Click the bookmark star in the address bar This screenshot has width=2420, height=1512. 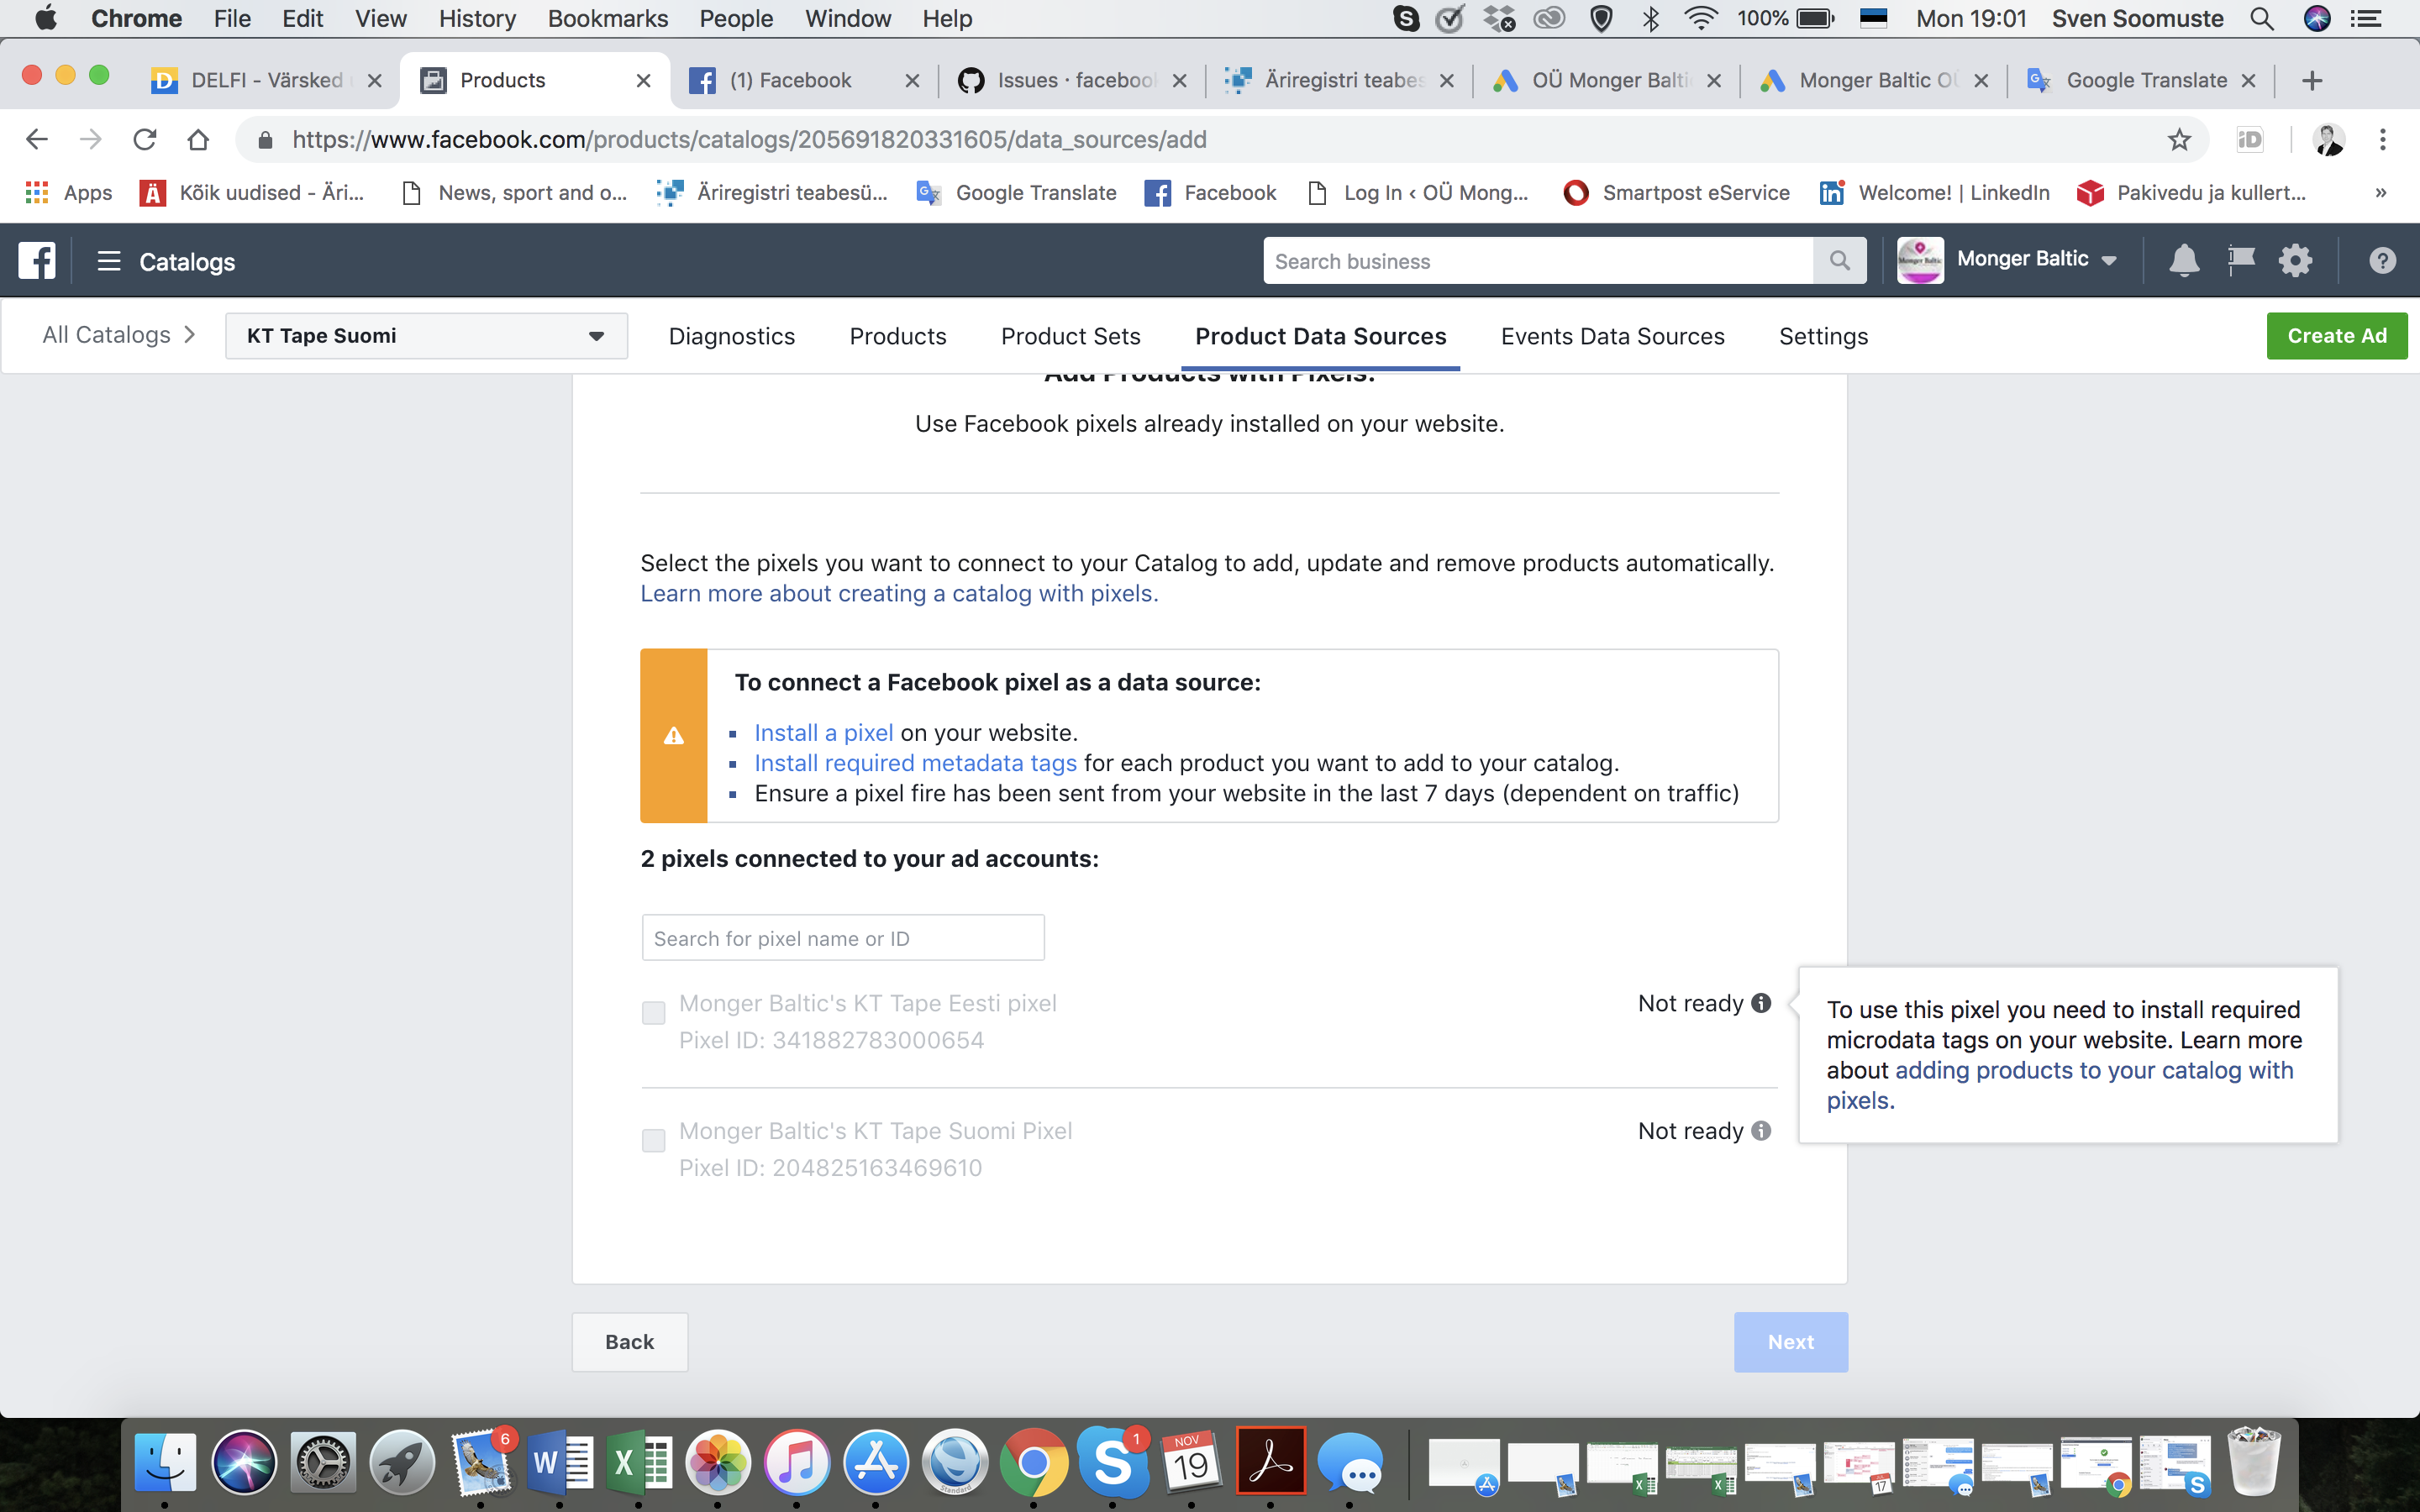pyautogui.click(x=2178, y=139)
